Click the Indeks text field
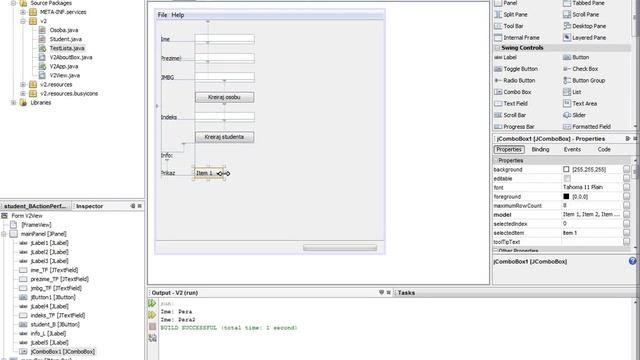640x360 pixels. click(224, 117)
